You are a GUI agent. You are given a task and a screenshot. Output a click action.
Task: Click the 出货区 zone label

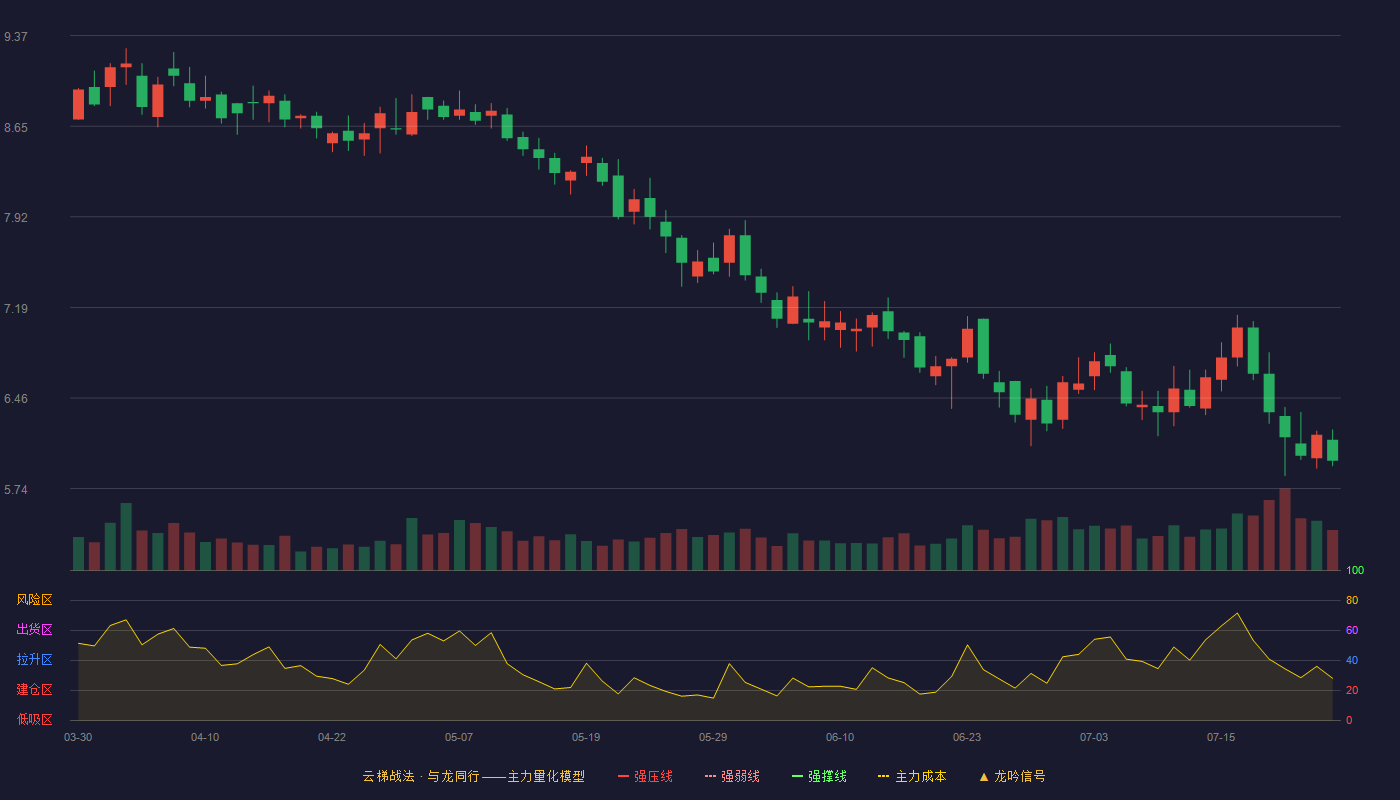[x=34, y=630]
